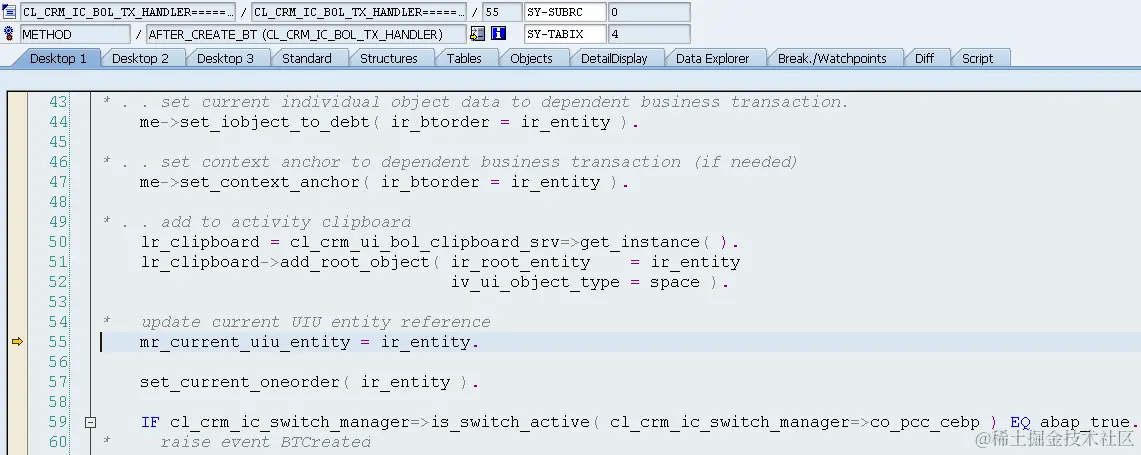The width and height of the screenshot is (1141, 455).
Task: Click the SY-SUBRC value field showing 0
Action: pos(649,12)
